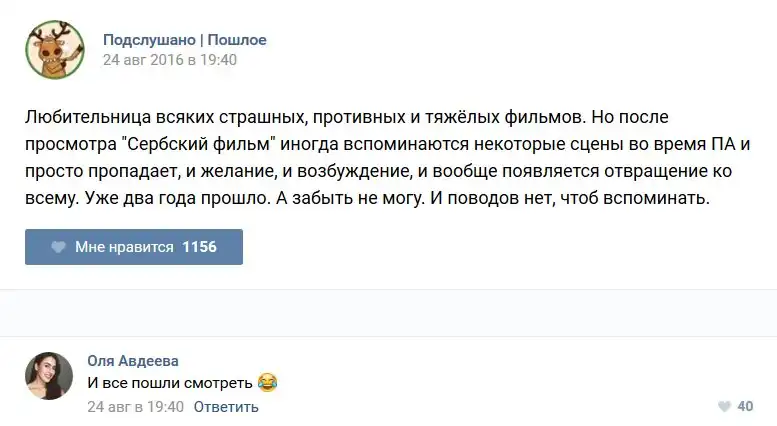Click the post timestamp "24 авг 2016 в 19:40"
Viewport: 777px width, 426px height.
[169, 60]
